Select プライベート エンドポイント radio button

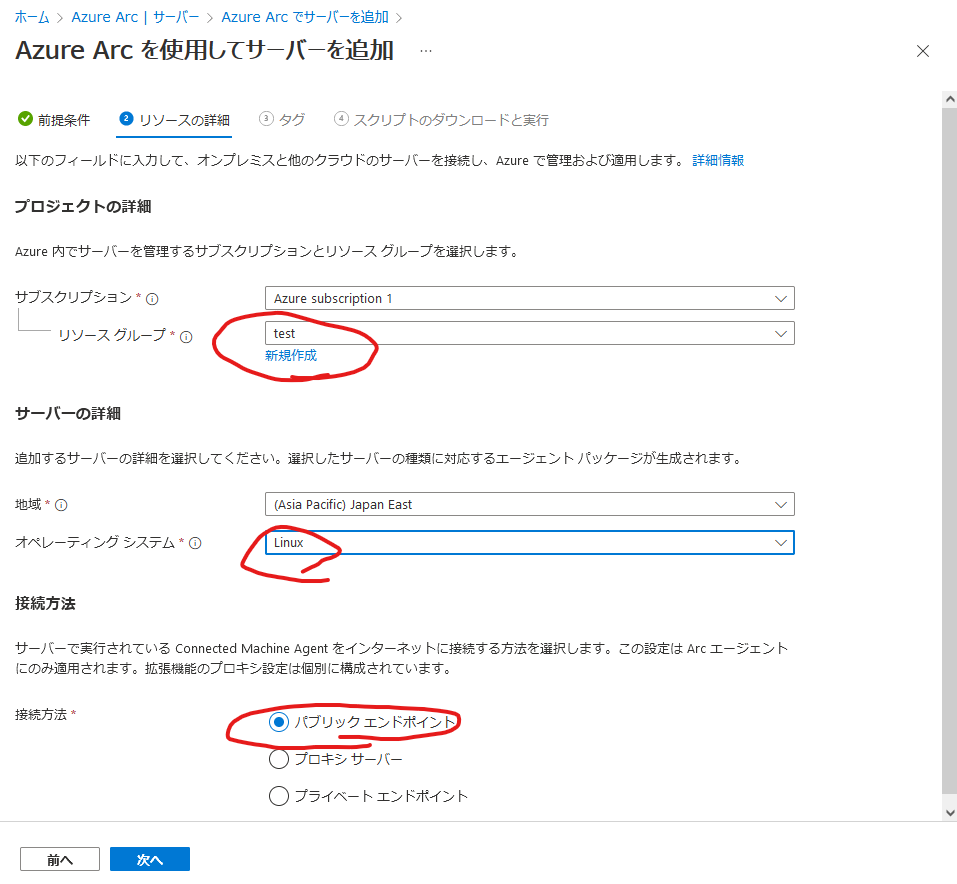(x=279, y=795)
